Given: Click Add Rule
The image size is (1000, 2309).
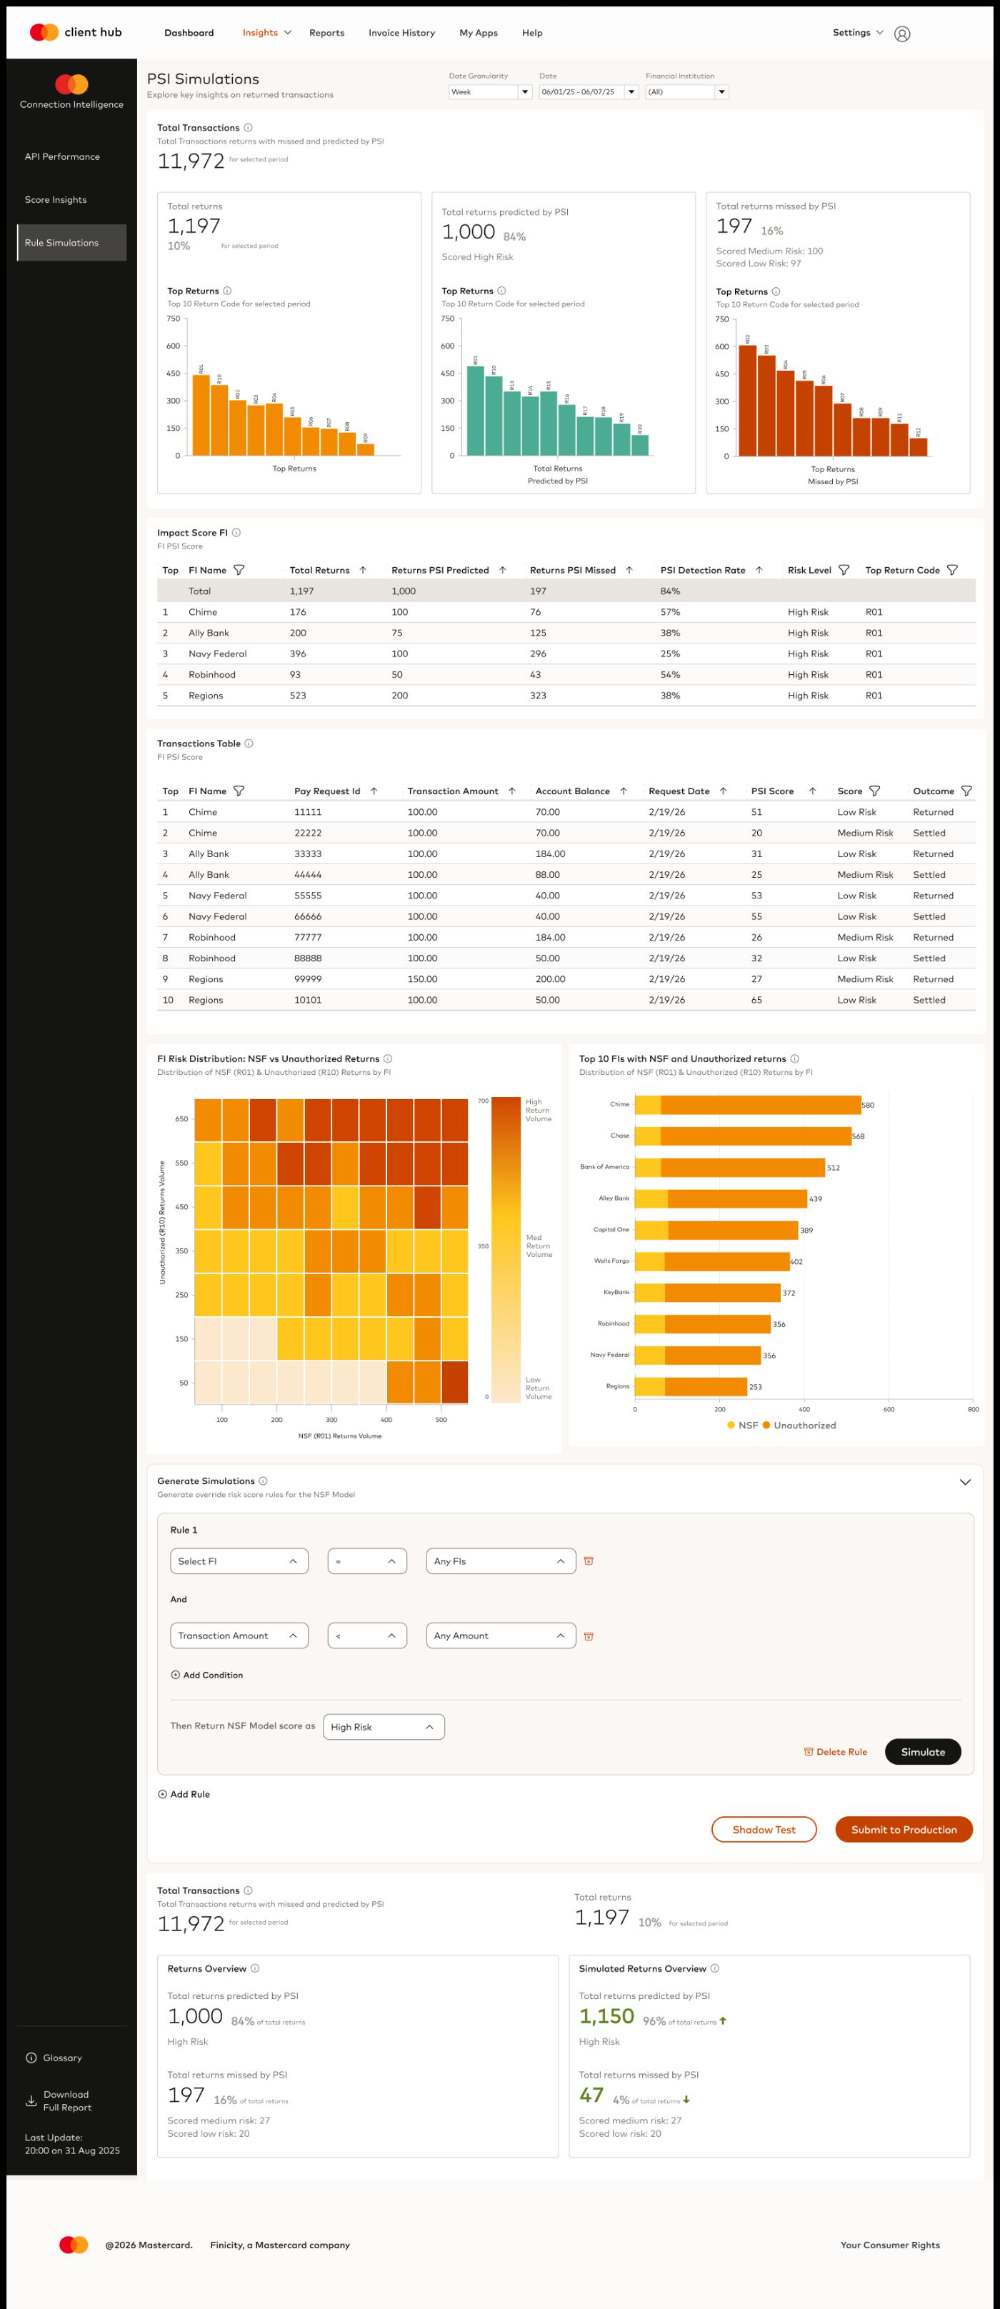Looking at the screenshot, I should coord(184,1794).
